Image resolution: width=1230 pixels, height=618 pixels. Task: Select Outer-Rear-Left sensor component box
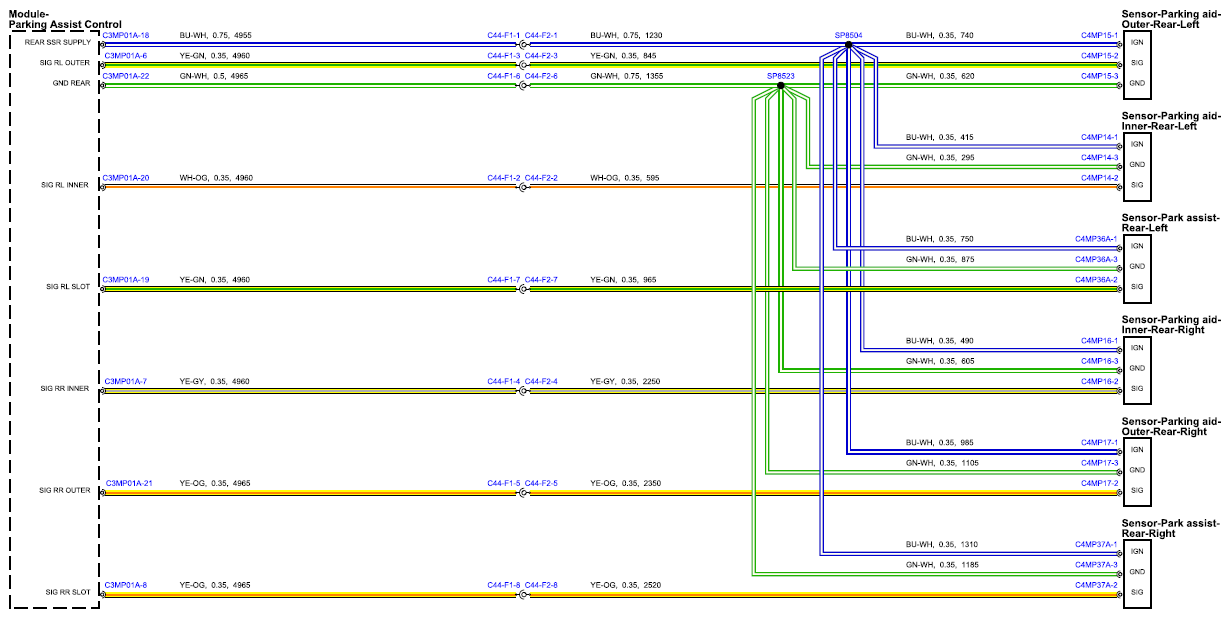coord(1138,63)
